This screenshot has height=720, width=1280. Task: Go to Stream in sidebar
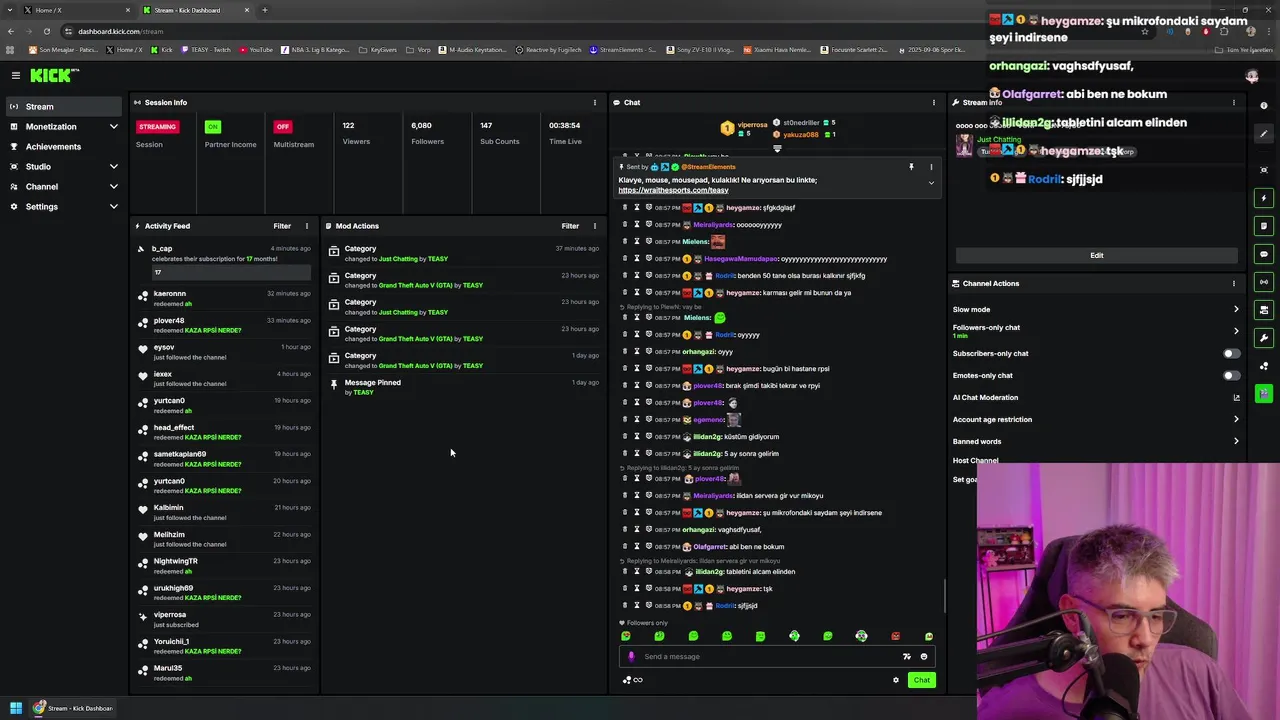coord(63,107)
